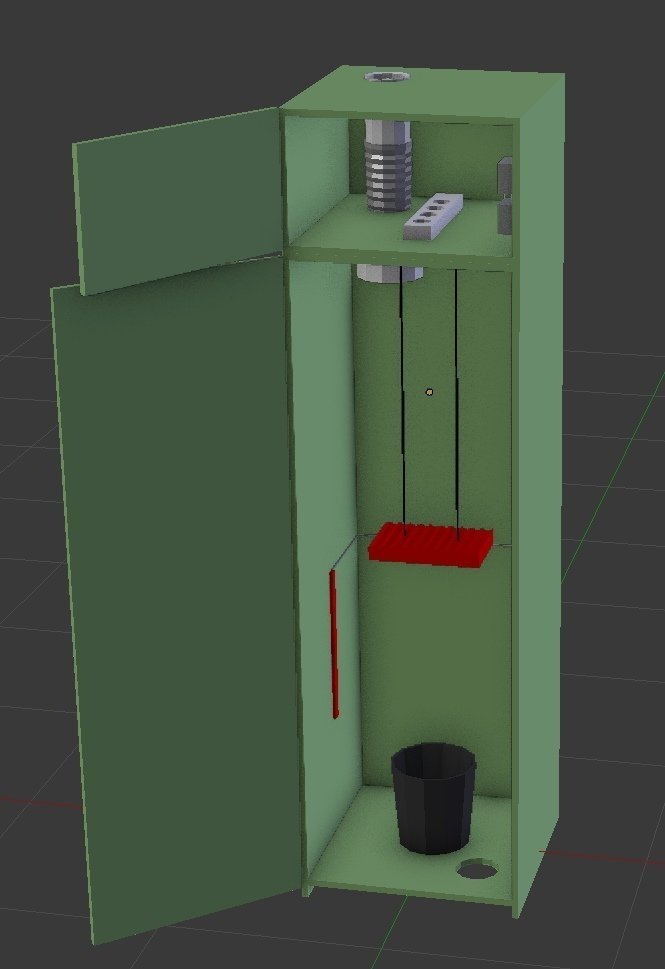Select the small open upper door
Viewport: 665px width, 969px height.
point(179,201)
